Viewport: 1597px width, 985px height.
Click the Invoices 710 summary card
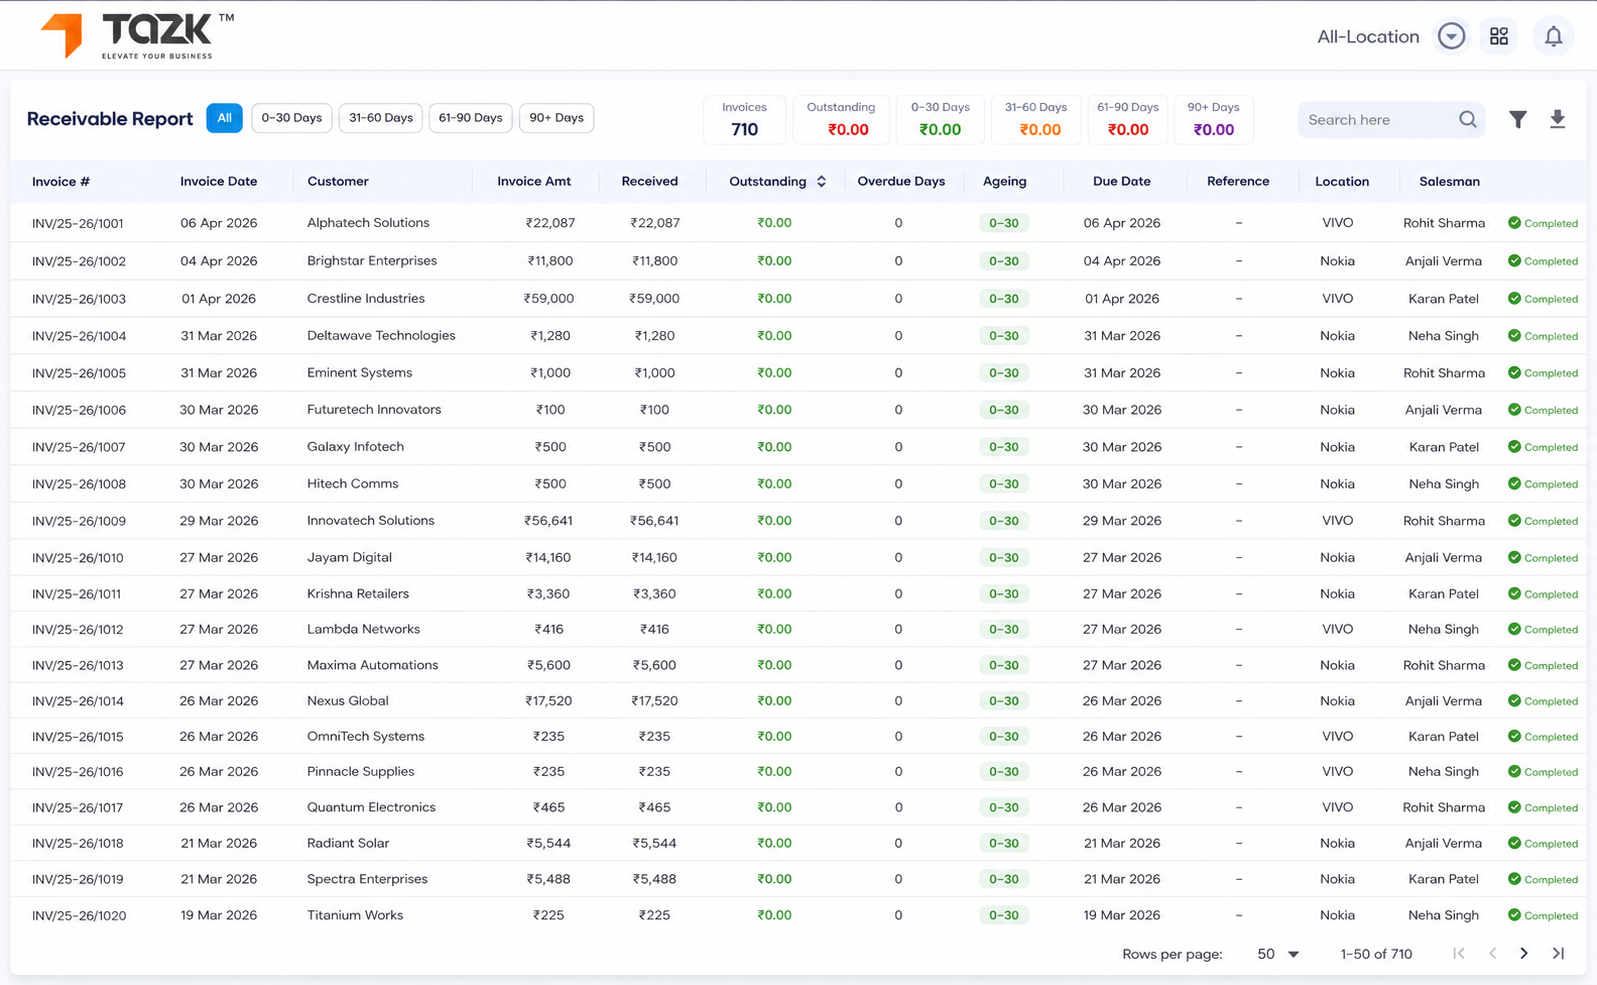(x=744, y=120)
